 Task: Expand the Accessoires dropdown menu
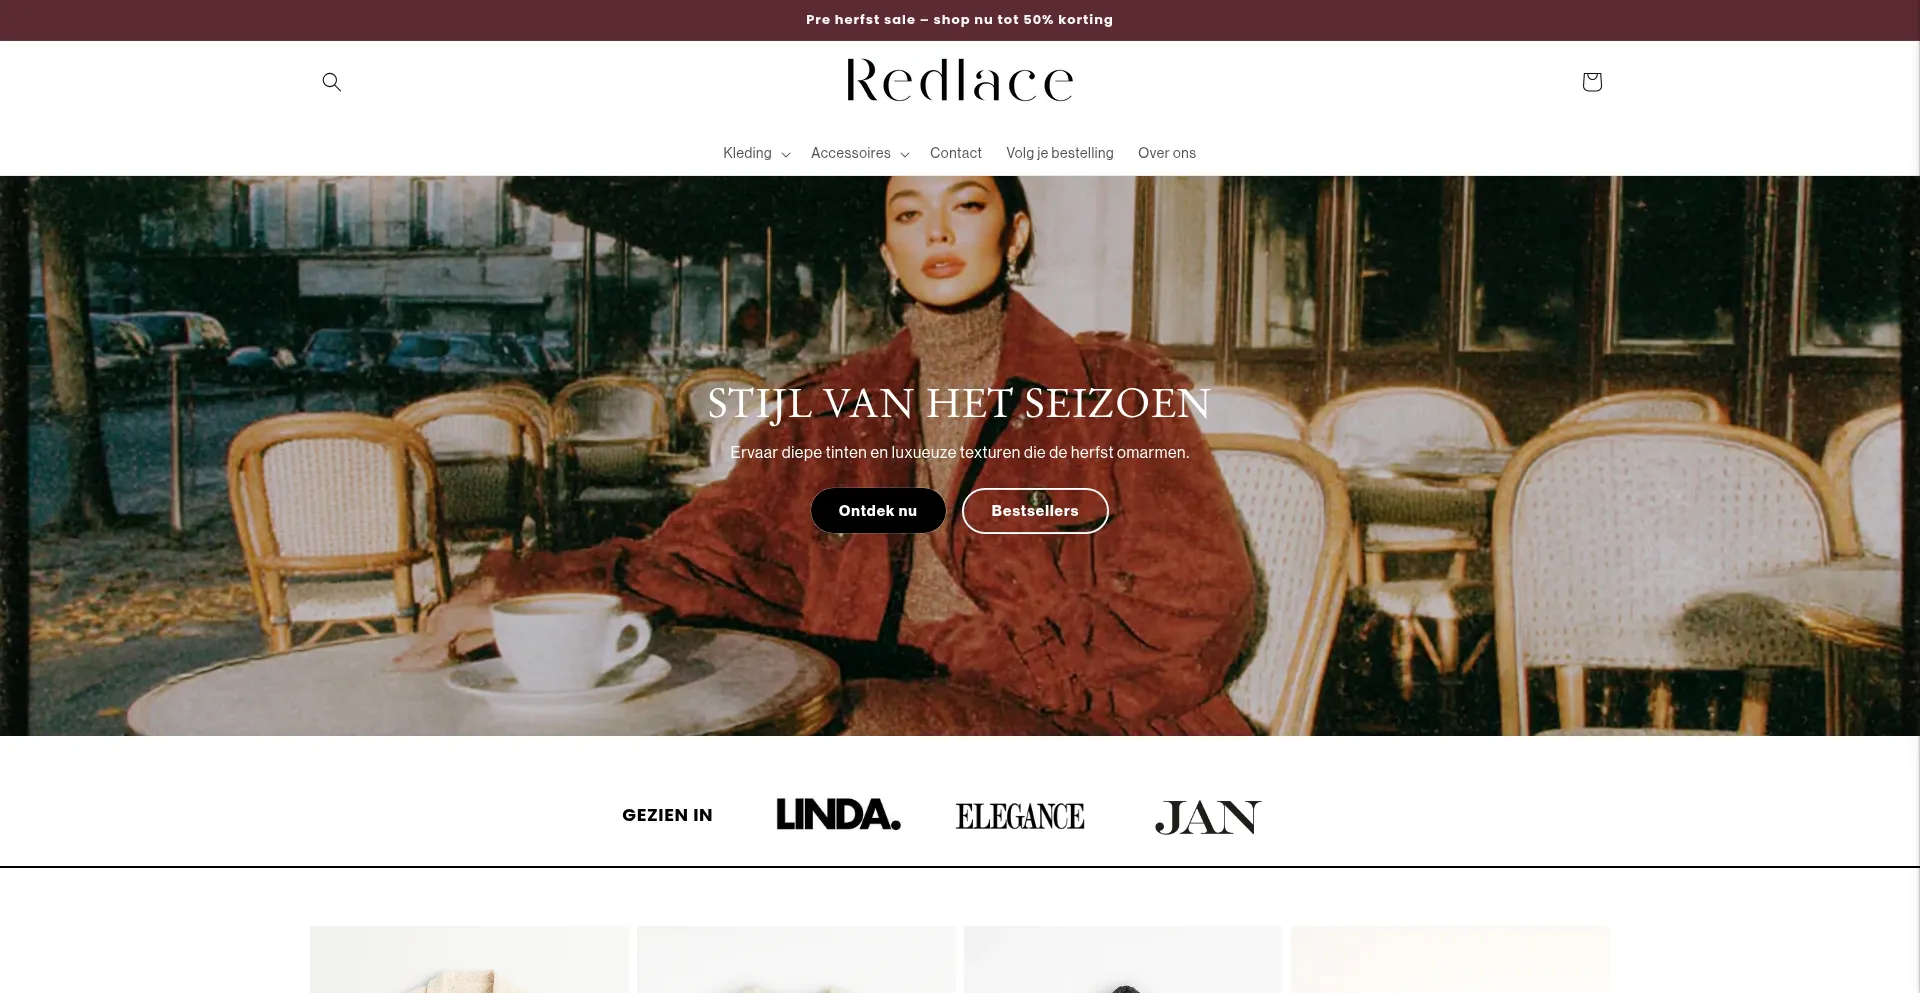click(x=860, y=153)
